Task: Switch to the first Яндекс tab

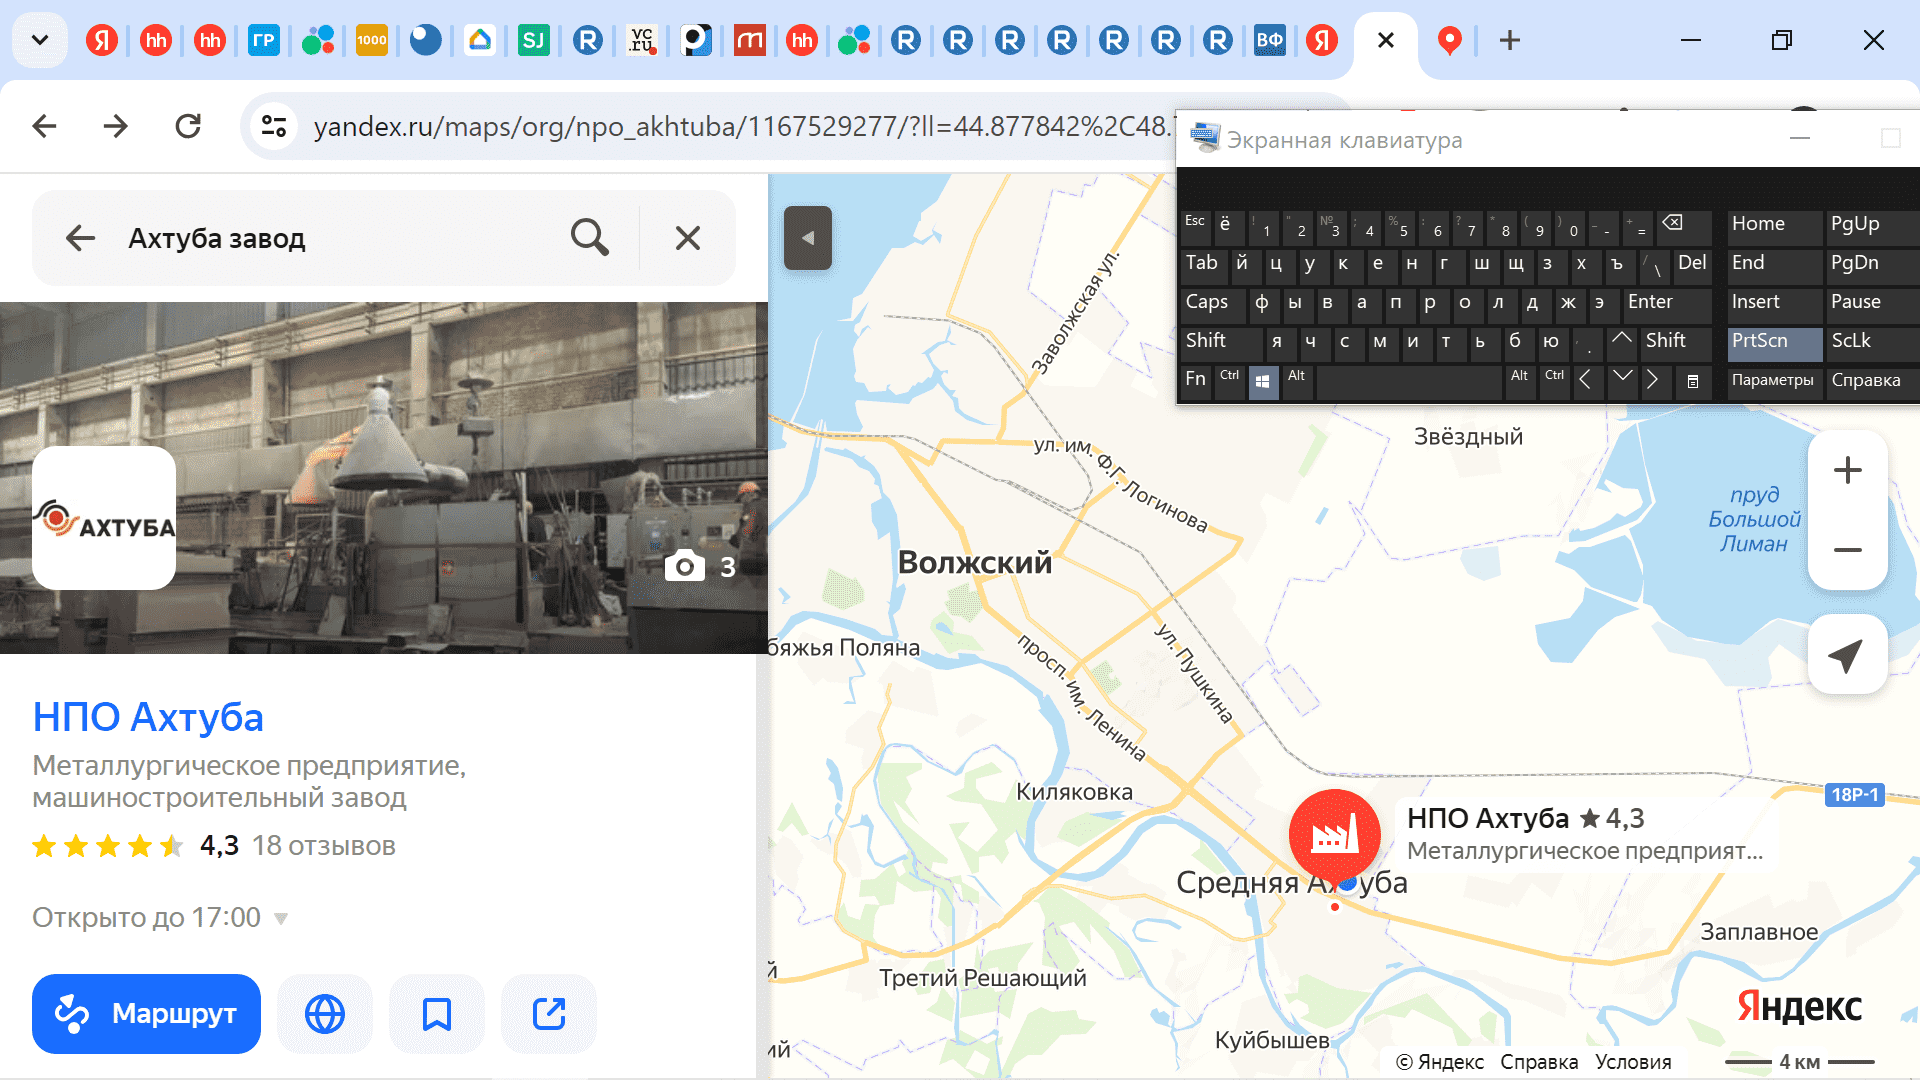Action: (x=102, y=40)
